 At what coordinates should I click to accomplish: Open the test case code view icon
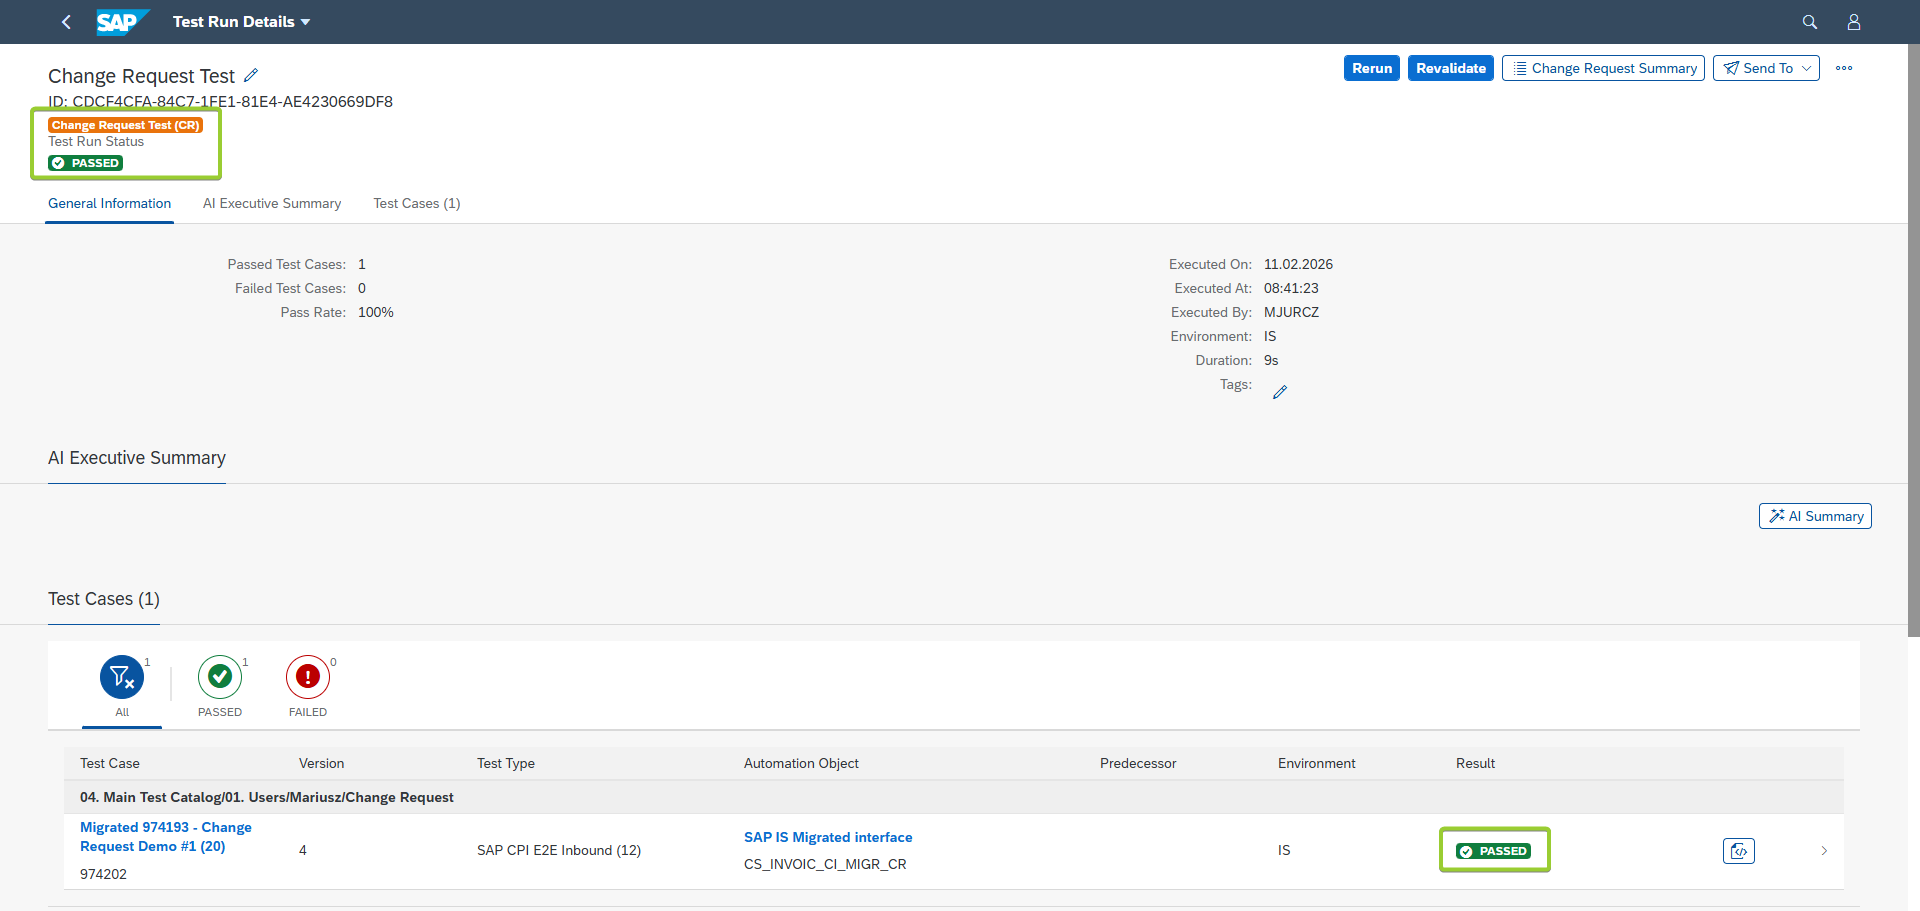point(1739,851)
